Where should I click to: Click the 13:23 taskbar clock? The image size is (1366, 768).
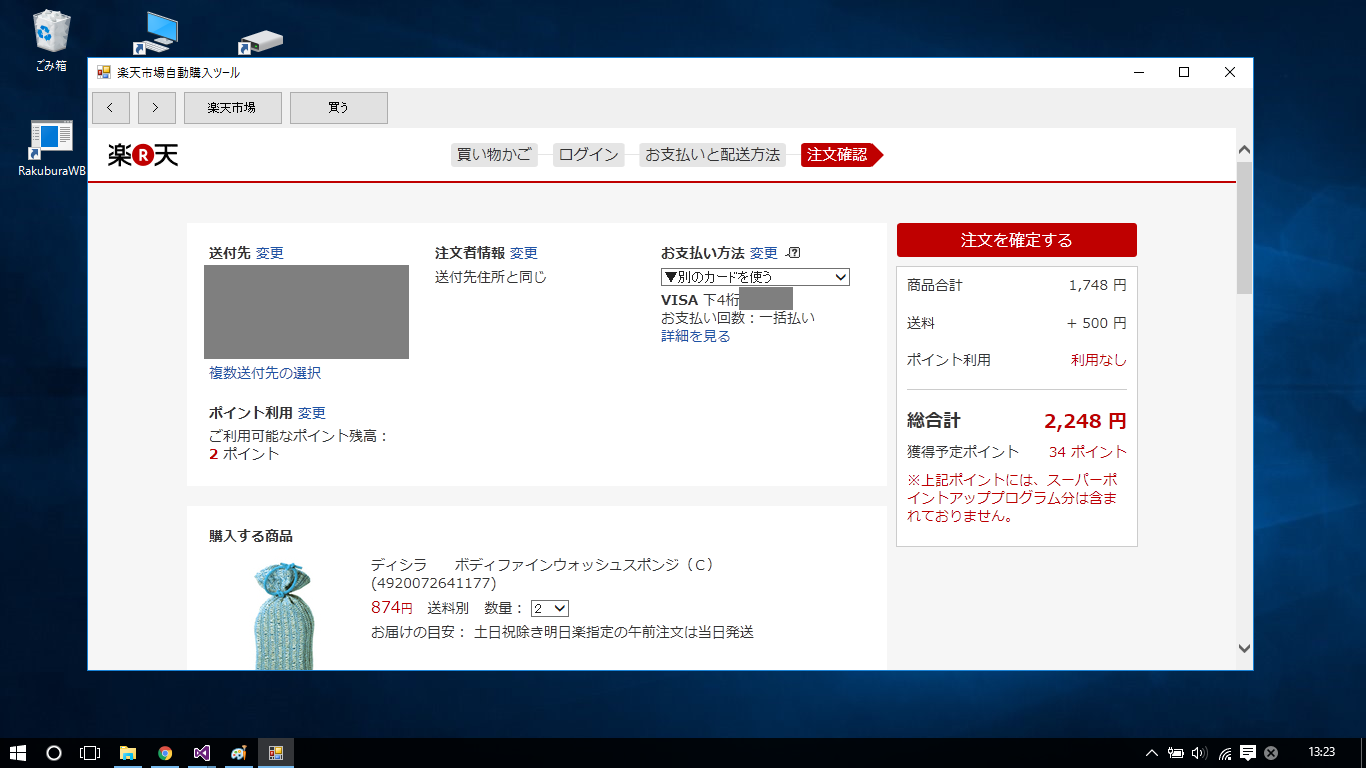1321,752
